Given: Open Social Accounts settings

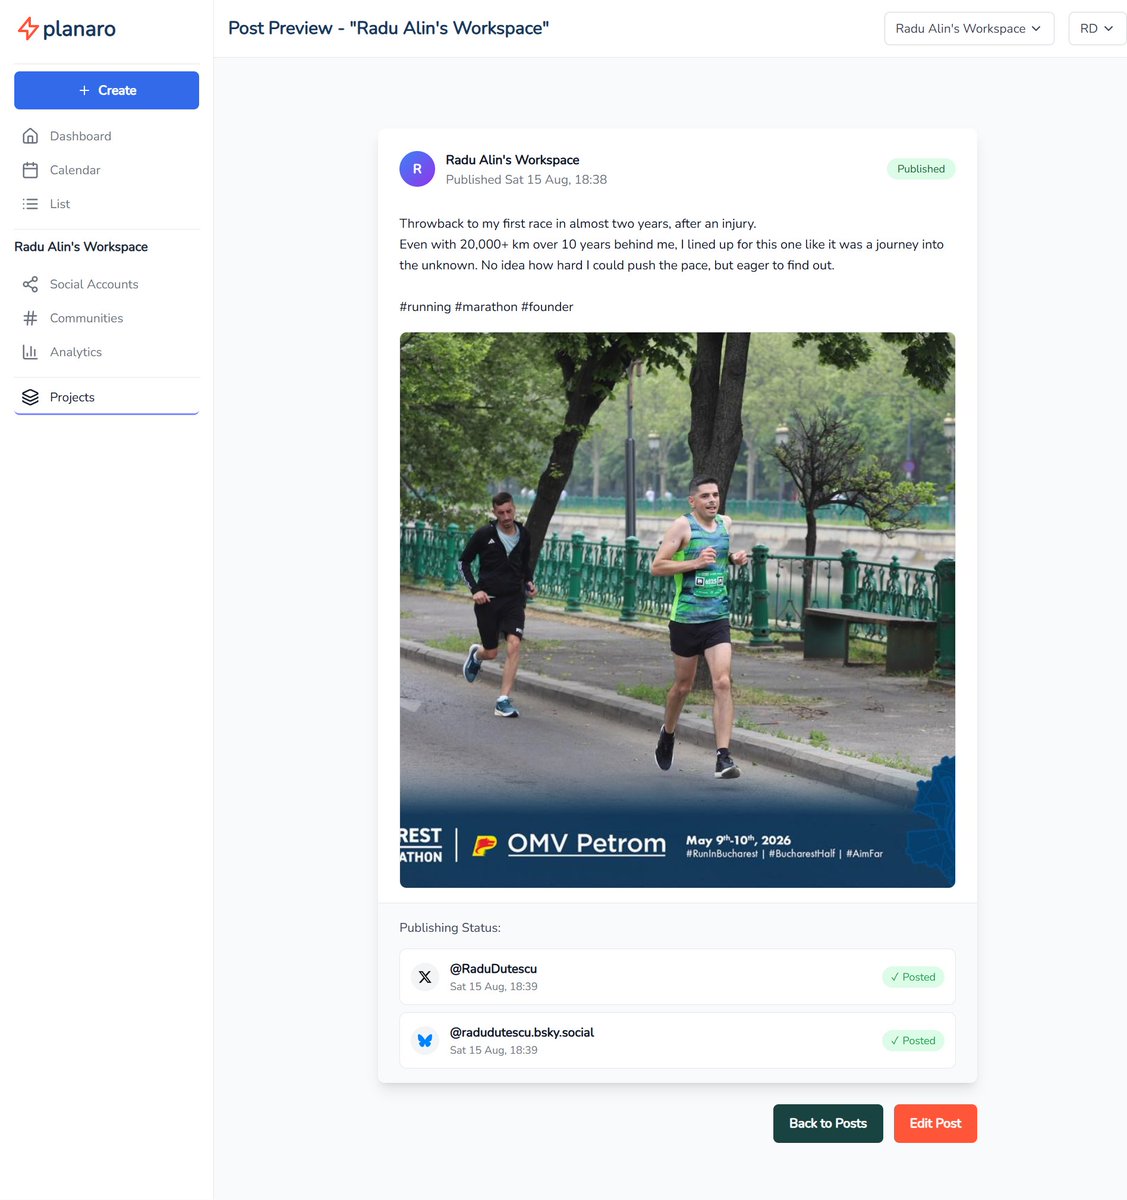Looking at the screenshot, I should click(x=106, y=284).
